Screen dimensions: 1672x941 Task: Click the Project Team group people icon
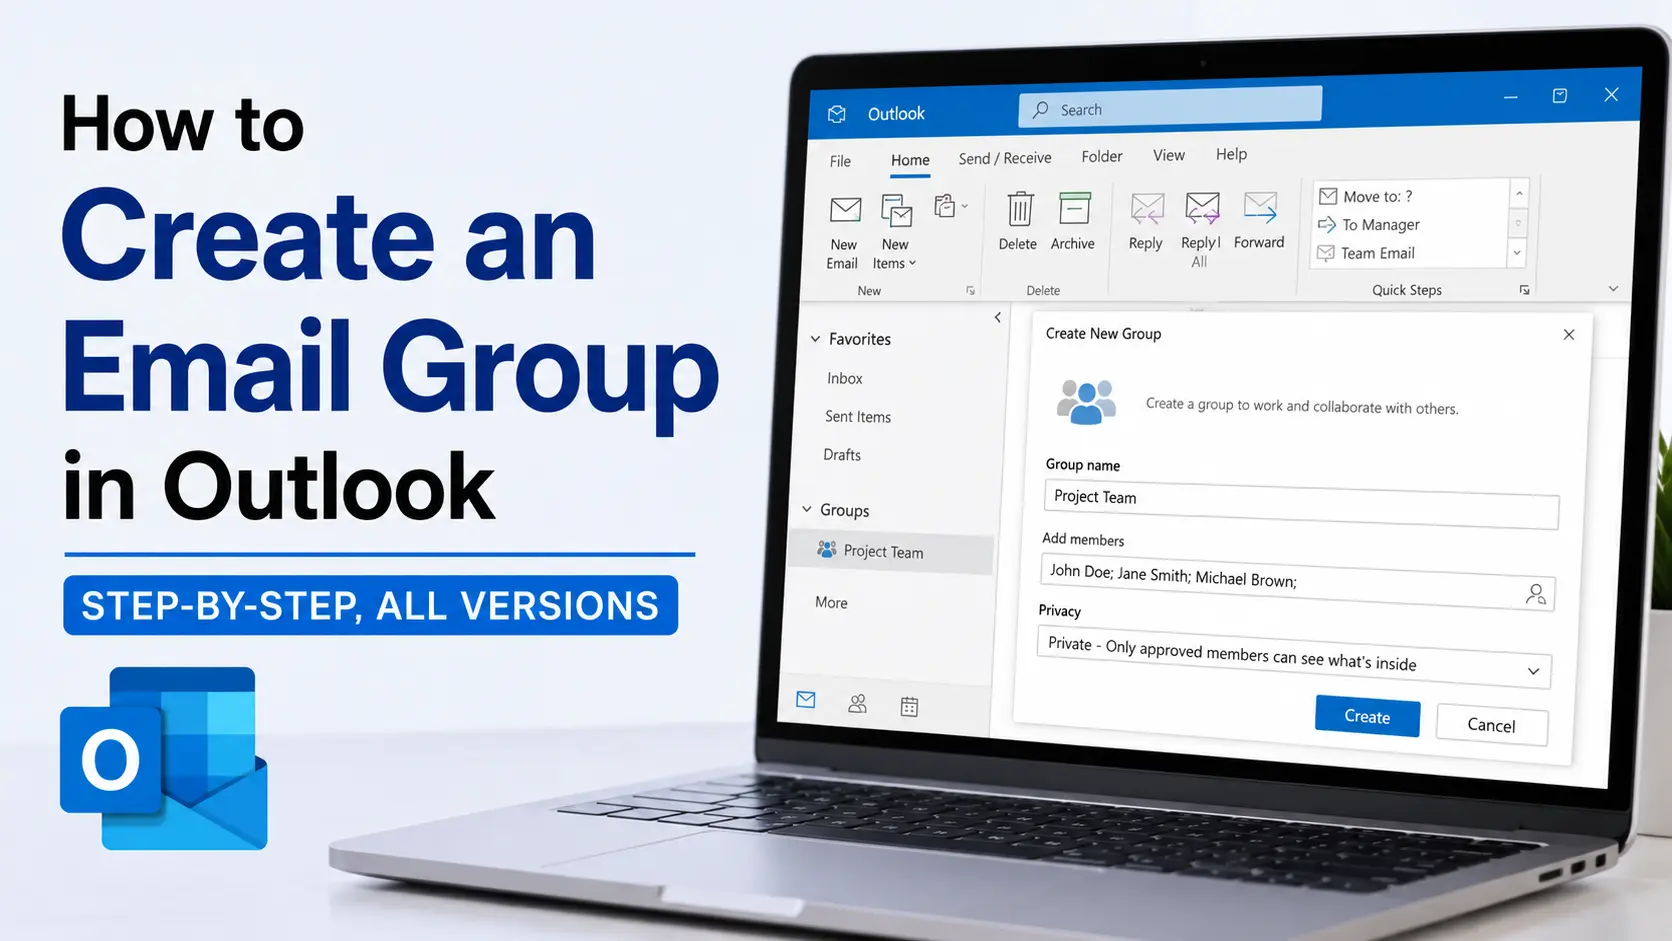coord(826,549)
